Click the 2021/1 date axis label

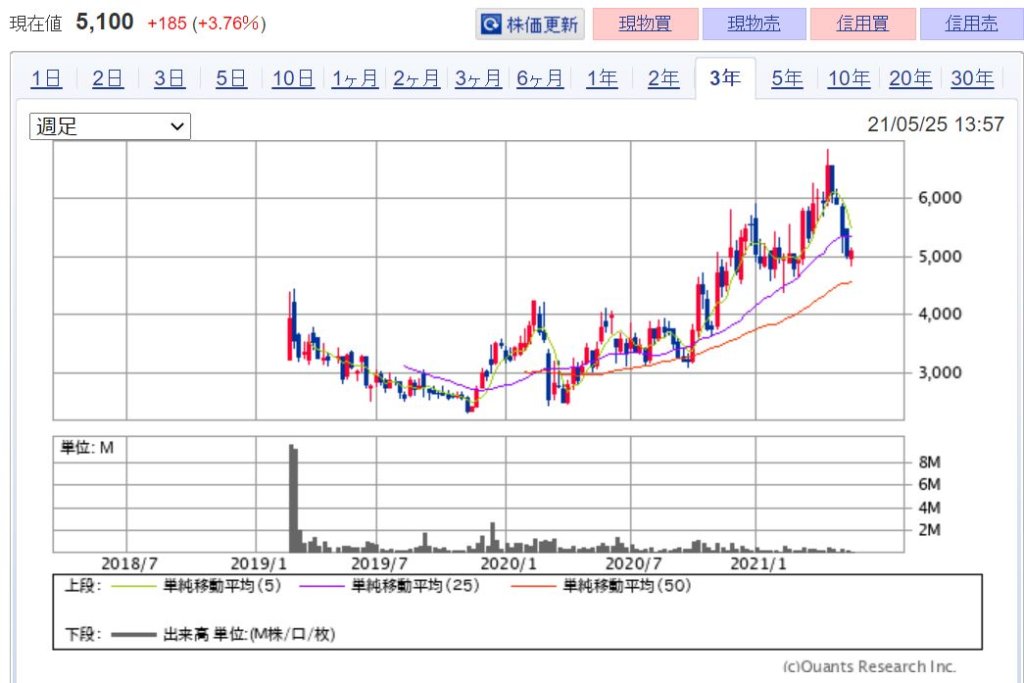click(758, 564)
